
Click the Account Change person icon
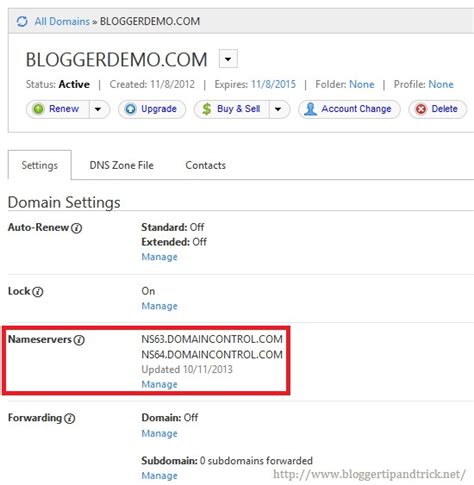click(x=310, y=109)
